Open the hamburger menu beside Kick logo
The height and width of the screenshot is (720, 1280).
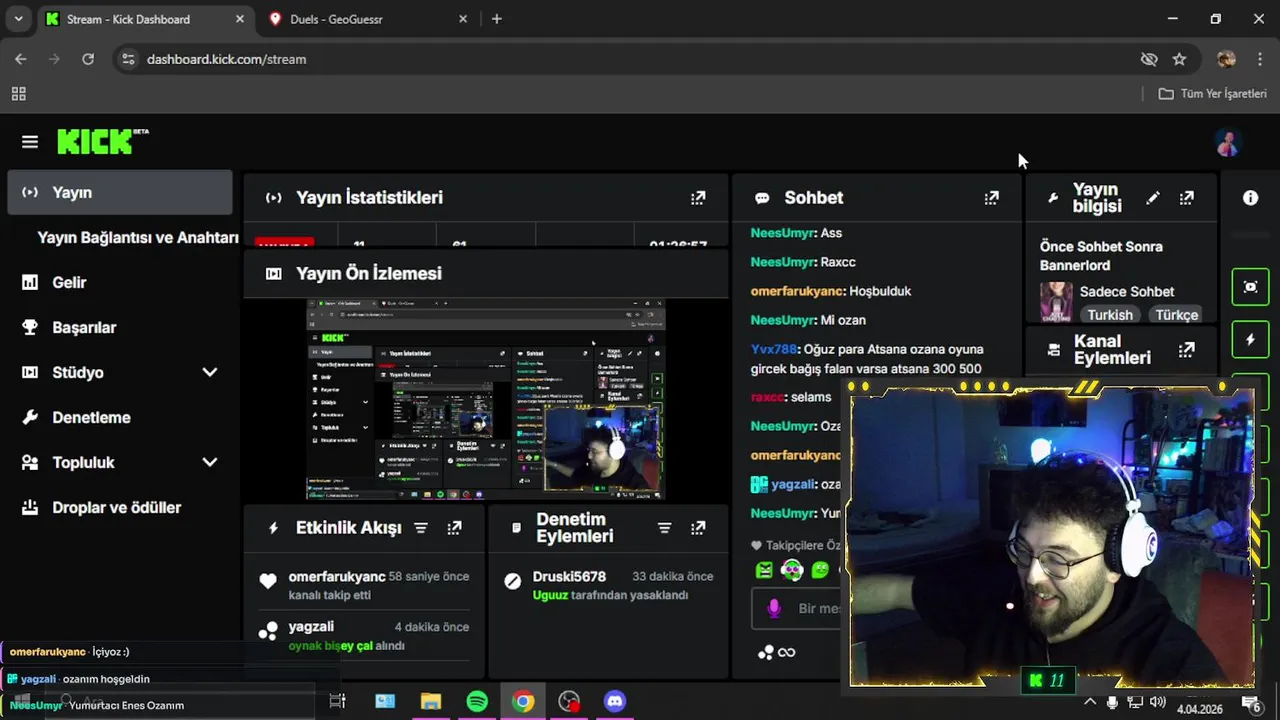(30, 142)
